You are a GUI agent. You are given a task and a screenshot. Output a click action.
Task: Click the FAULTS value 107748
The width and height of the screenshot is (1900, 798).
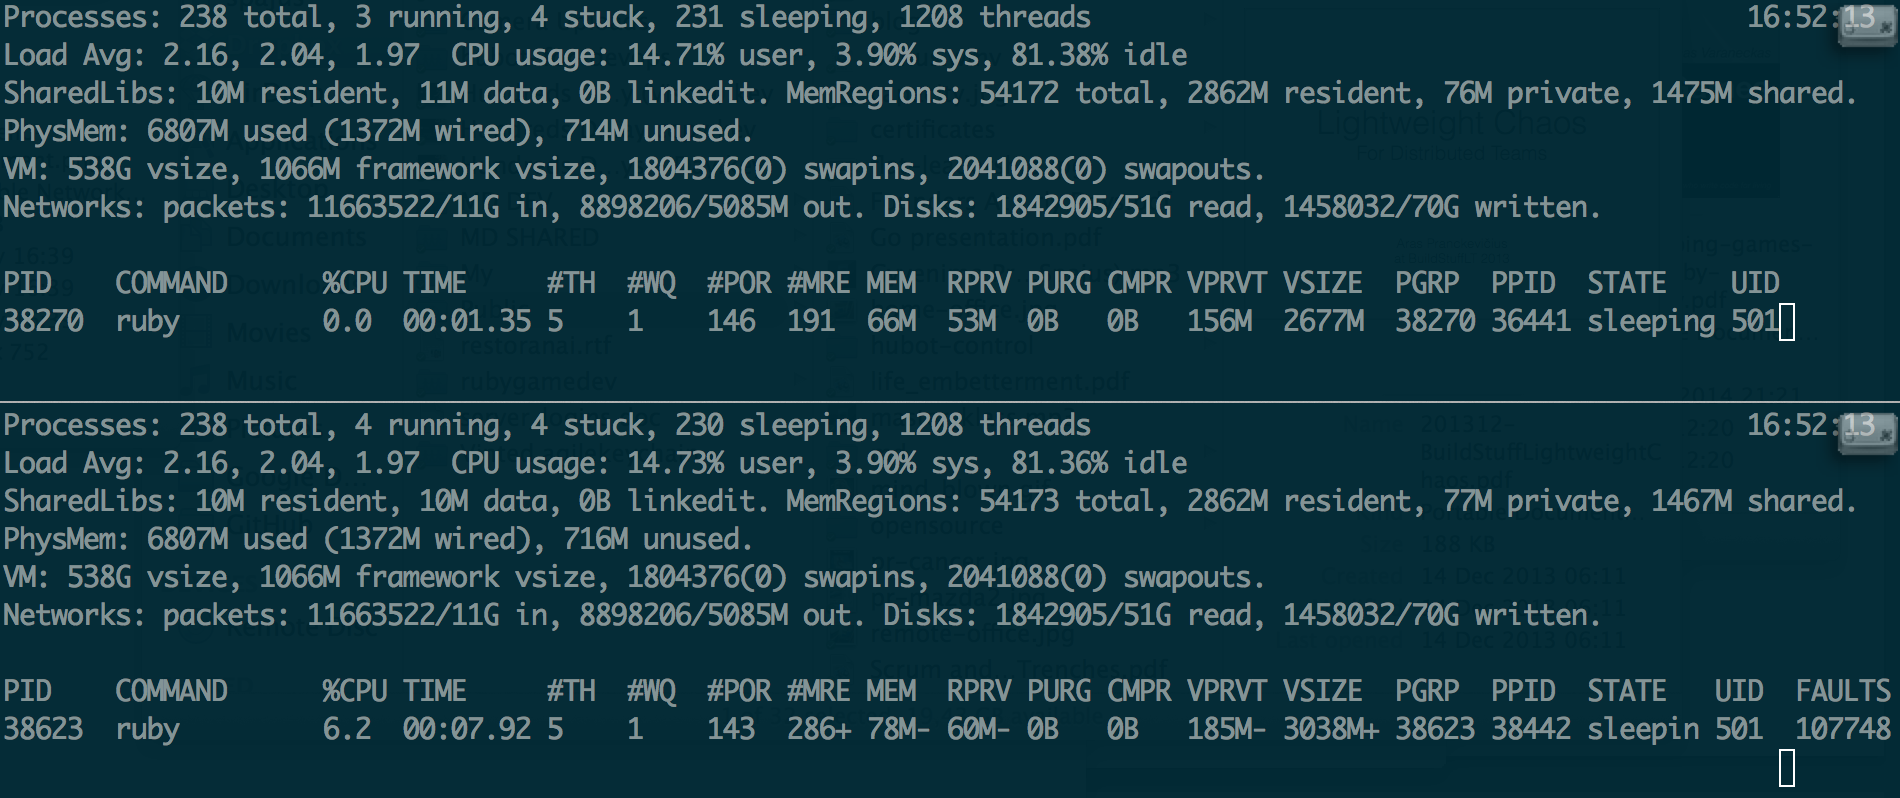point(1842,729)
